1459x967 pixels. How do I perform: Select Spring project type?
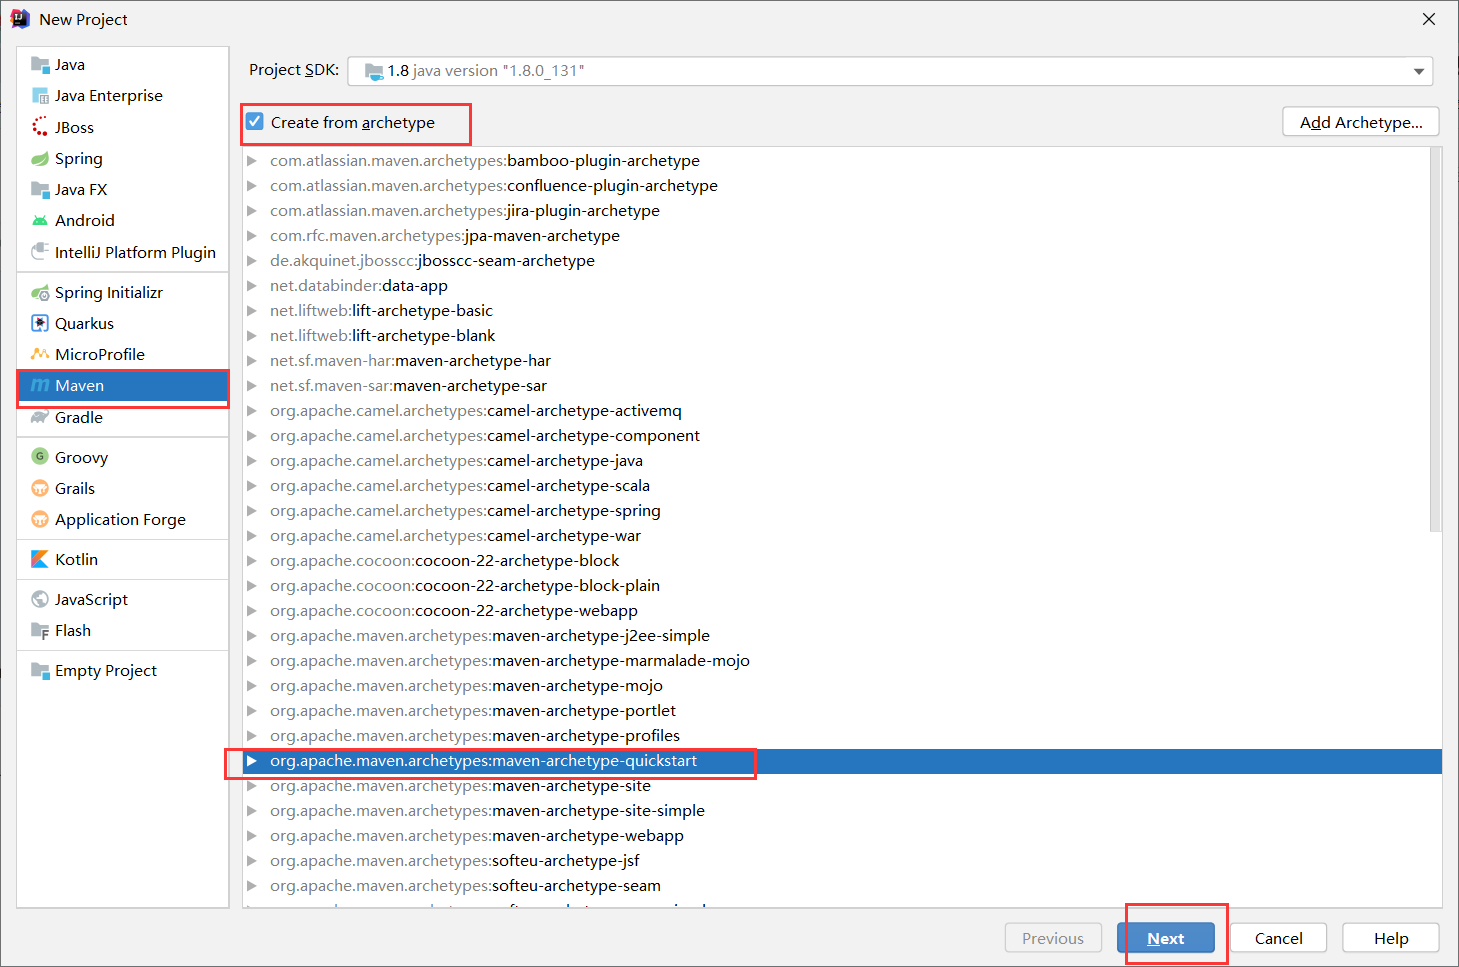123,159
